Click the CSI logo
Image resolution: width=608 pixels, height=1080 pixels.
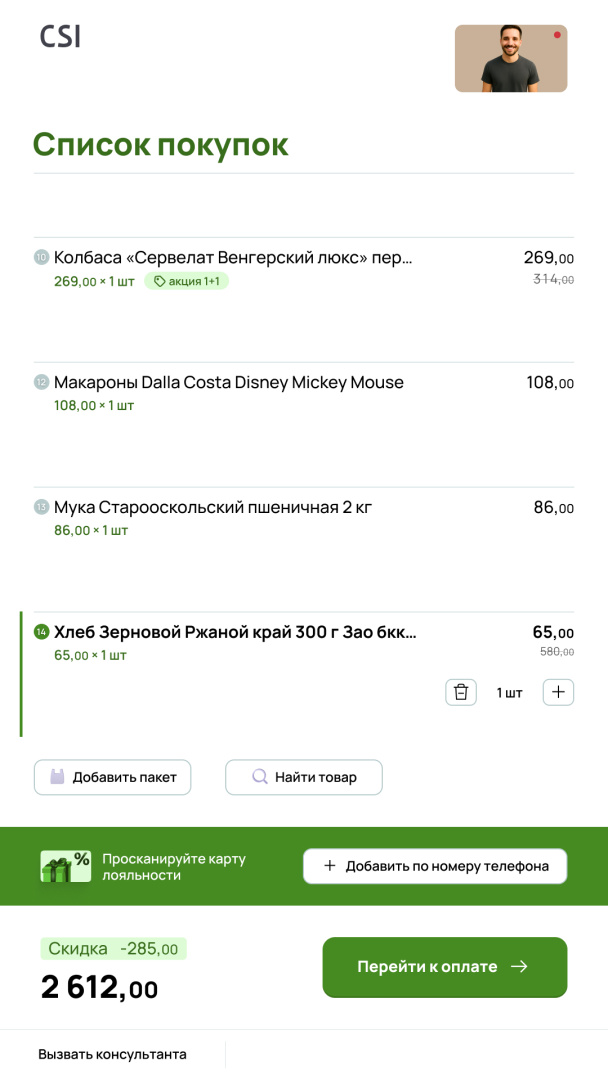pos(60,37)
